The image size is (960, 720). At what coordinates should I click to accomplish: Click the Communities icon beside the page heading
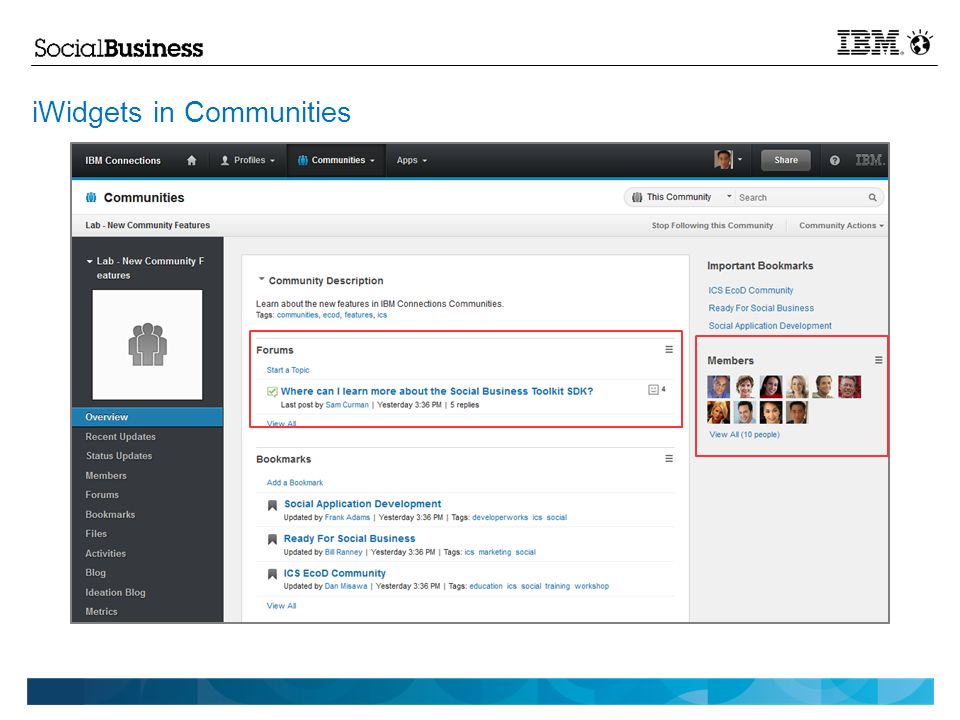click(x=91, y=197)
